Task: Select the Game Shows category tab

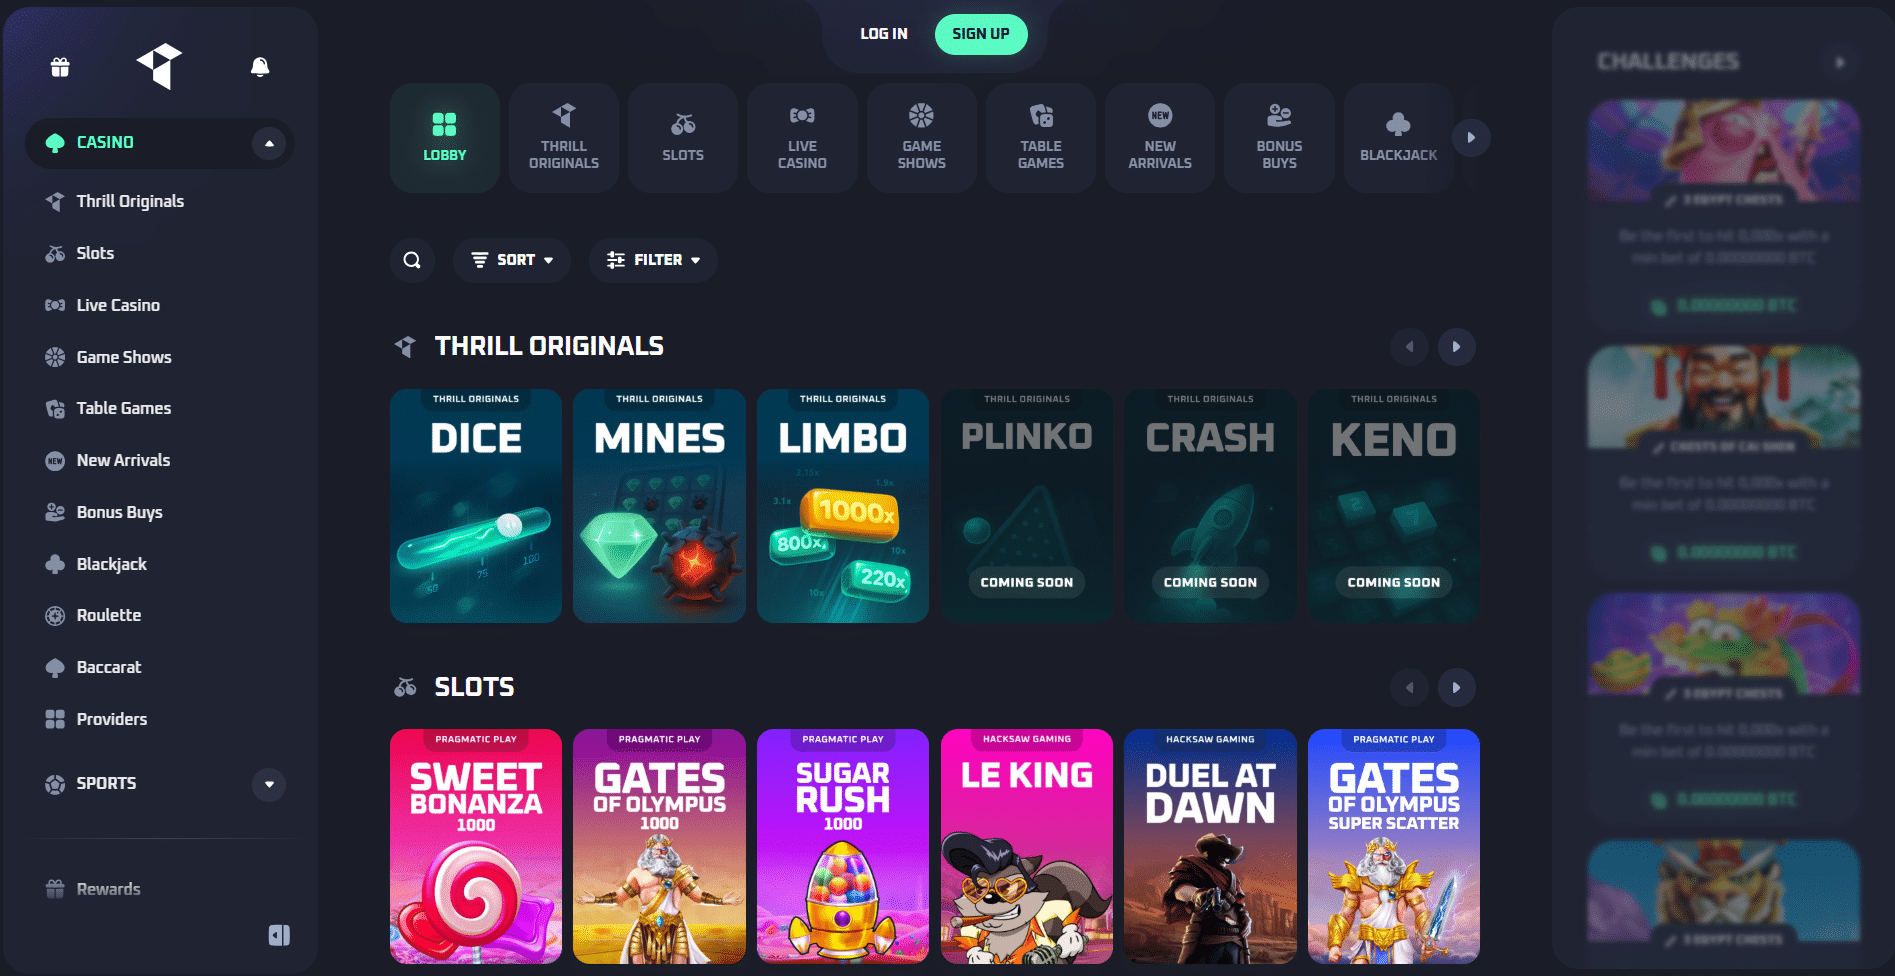Action: click(921, 138)
